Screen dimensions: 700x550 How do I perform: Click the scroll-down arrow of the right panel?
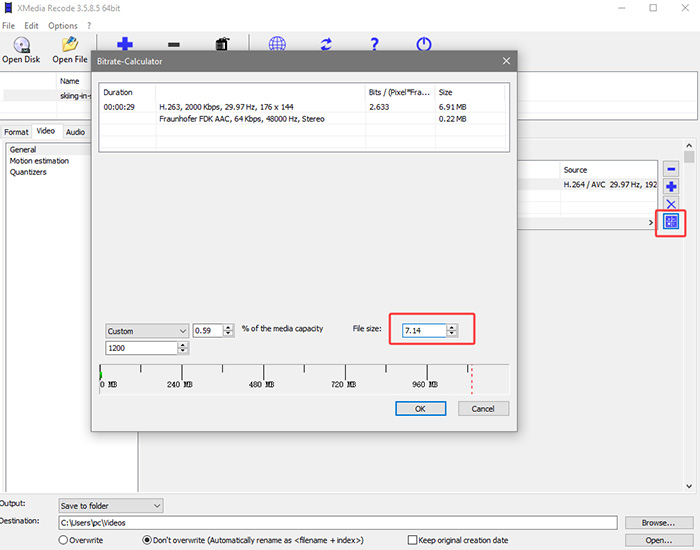(x=688, y=486)
